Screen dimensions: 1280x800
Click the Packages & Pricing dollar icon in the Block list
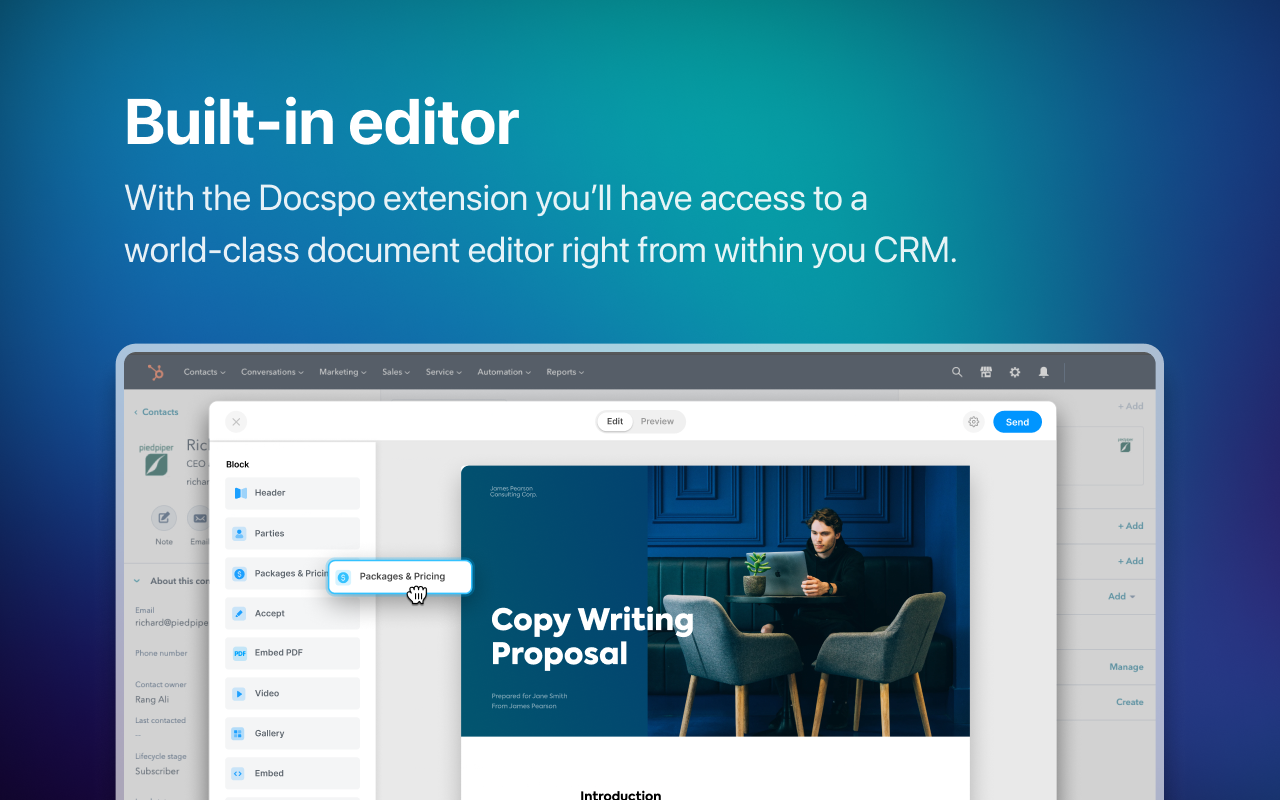(239, 574)
